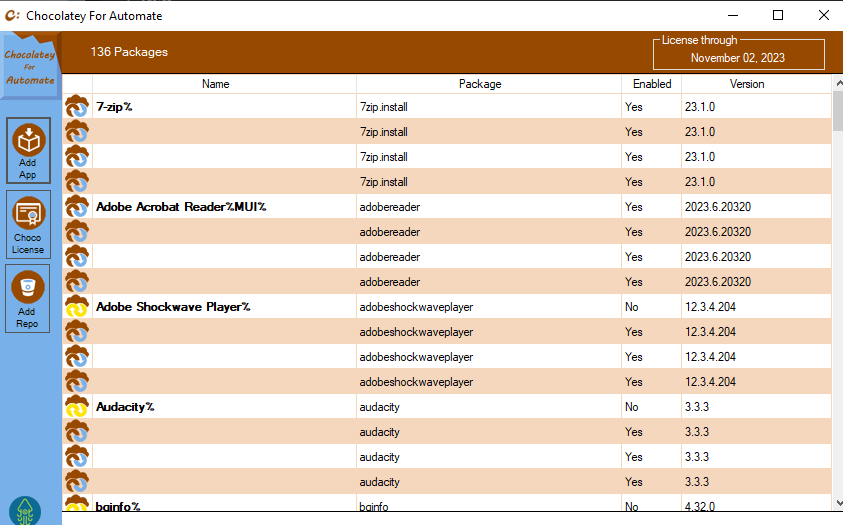Sort by the Version column header
The height and width of the screenshot is (525, 843).
tap(746, 84)
